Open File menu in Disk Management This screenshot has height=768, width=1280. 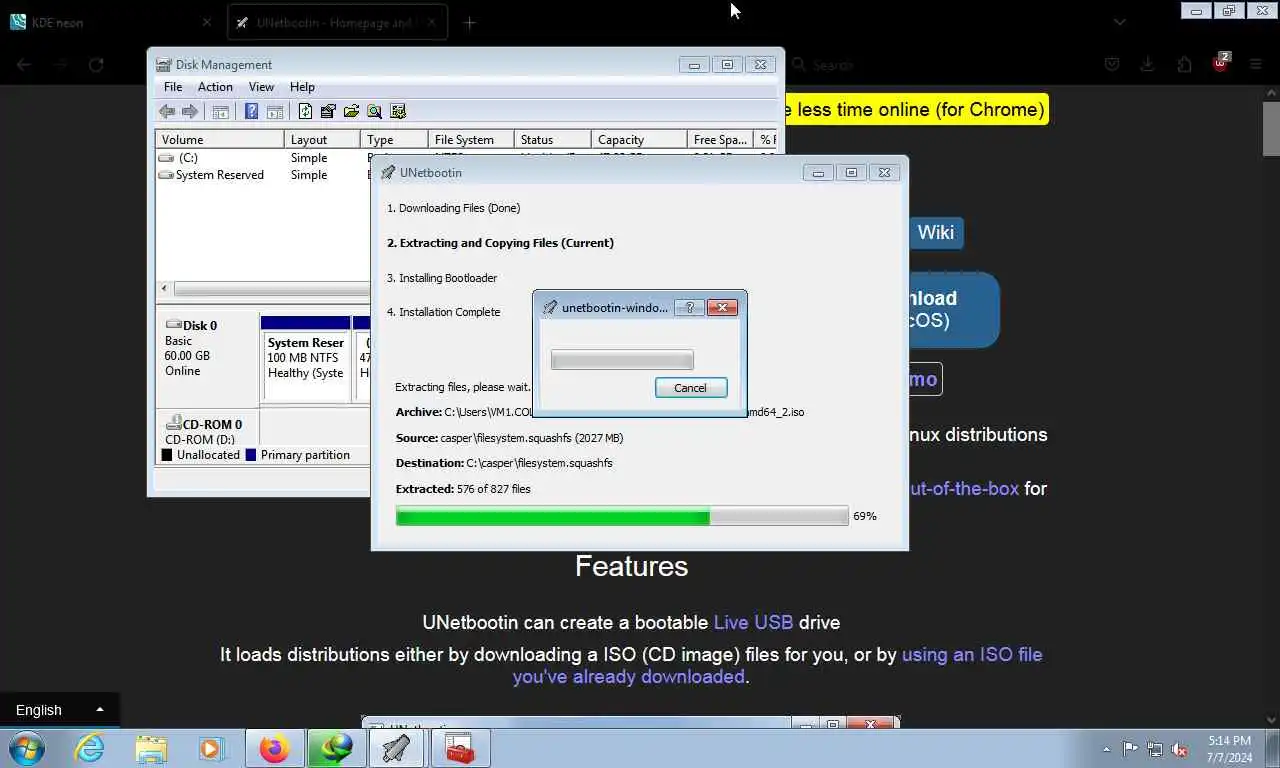click(x=173, y=87)
